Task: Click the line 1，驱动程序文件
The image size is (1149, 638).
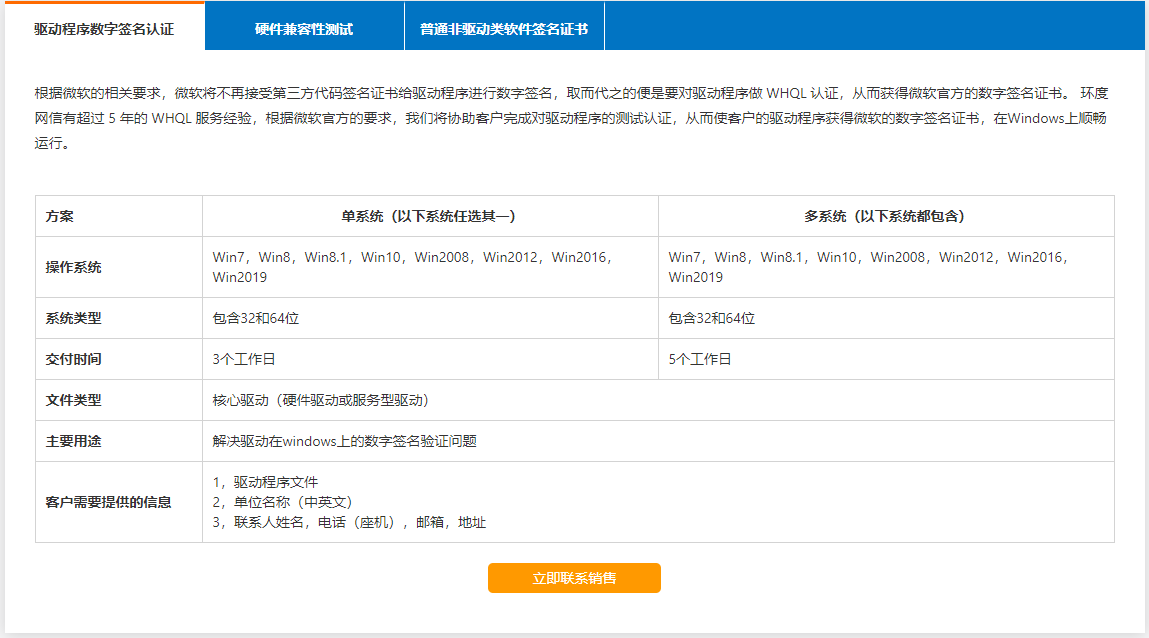Action: 265,482
